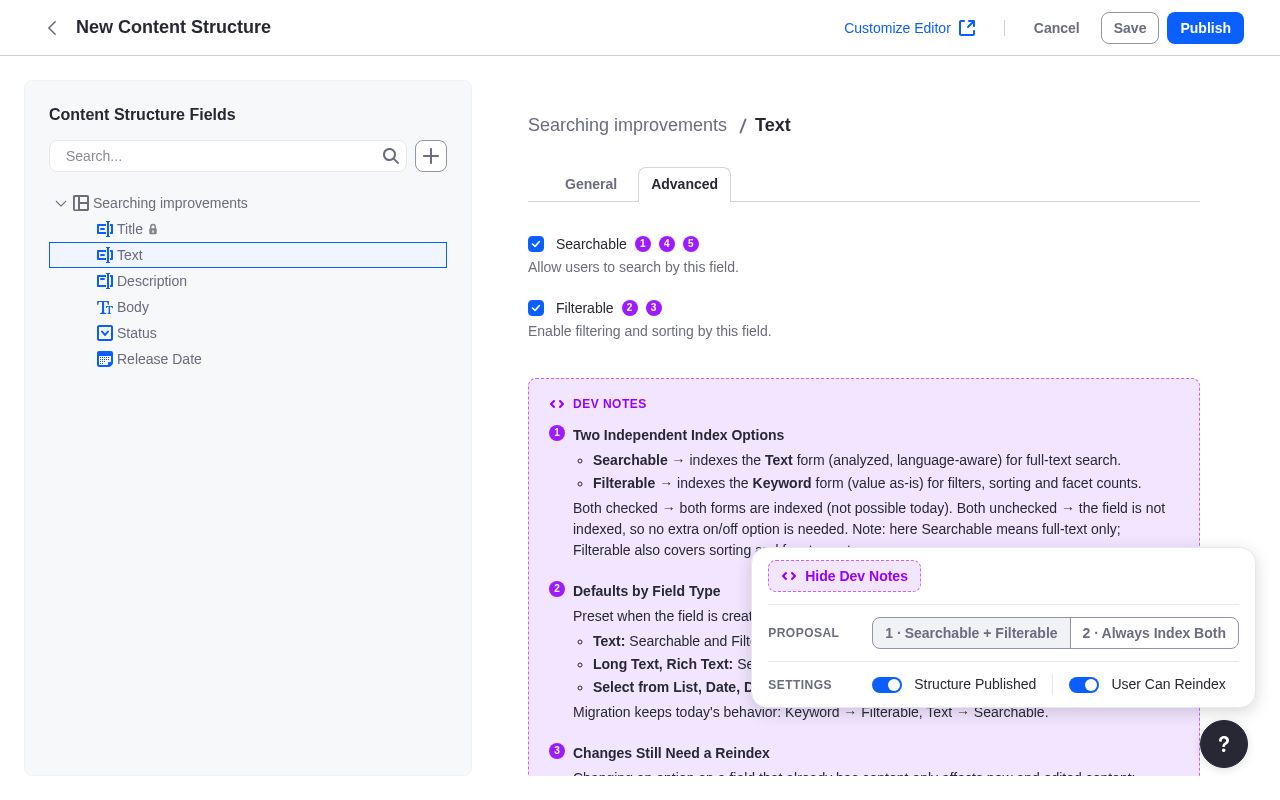Click the magnifier icon in the fields search
The height and width of the screenshot is (800, 1280).
tap(391, 156)
